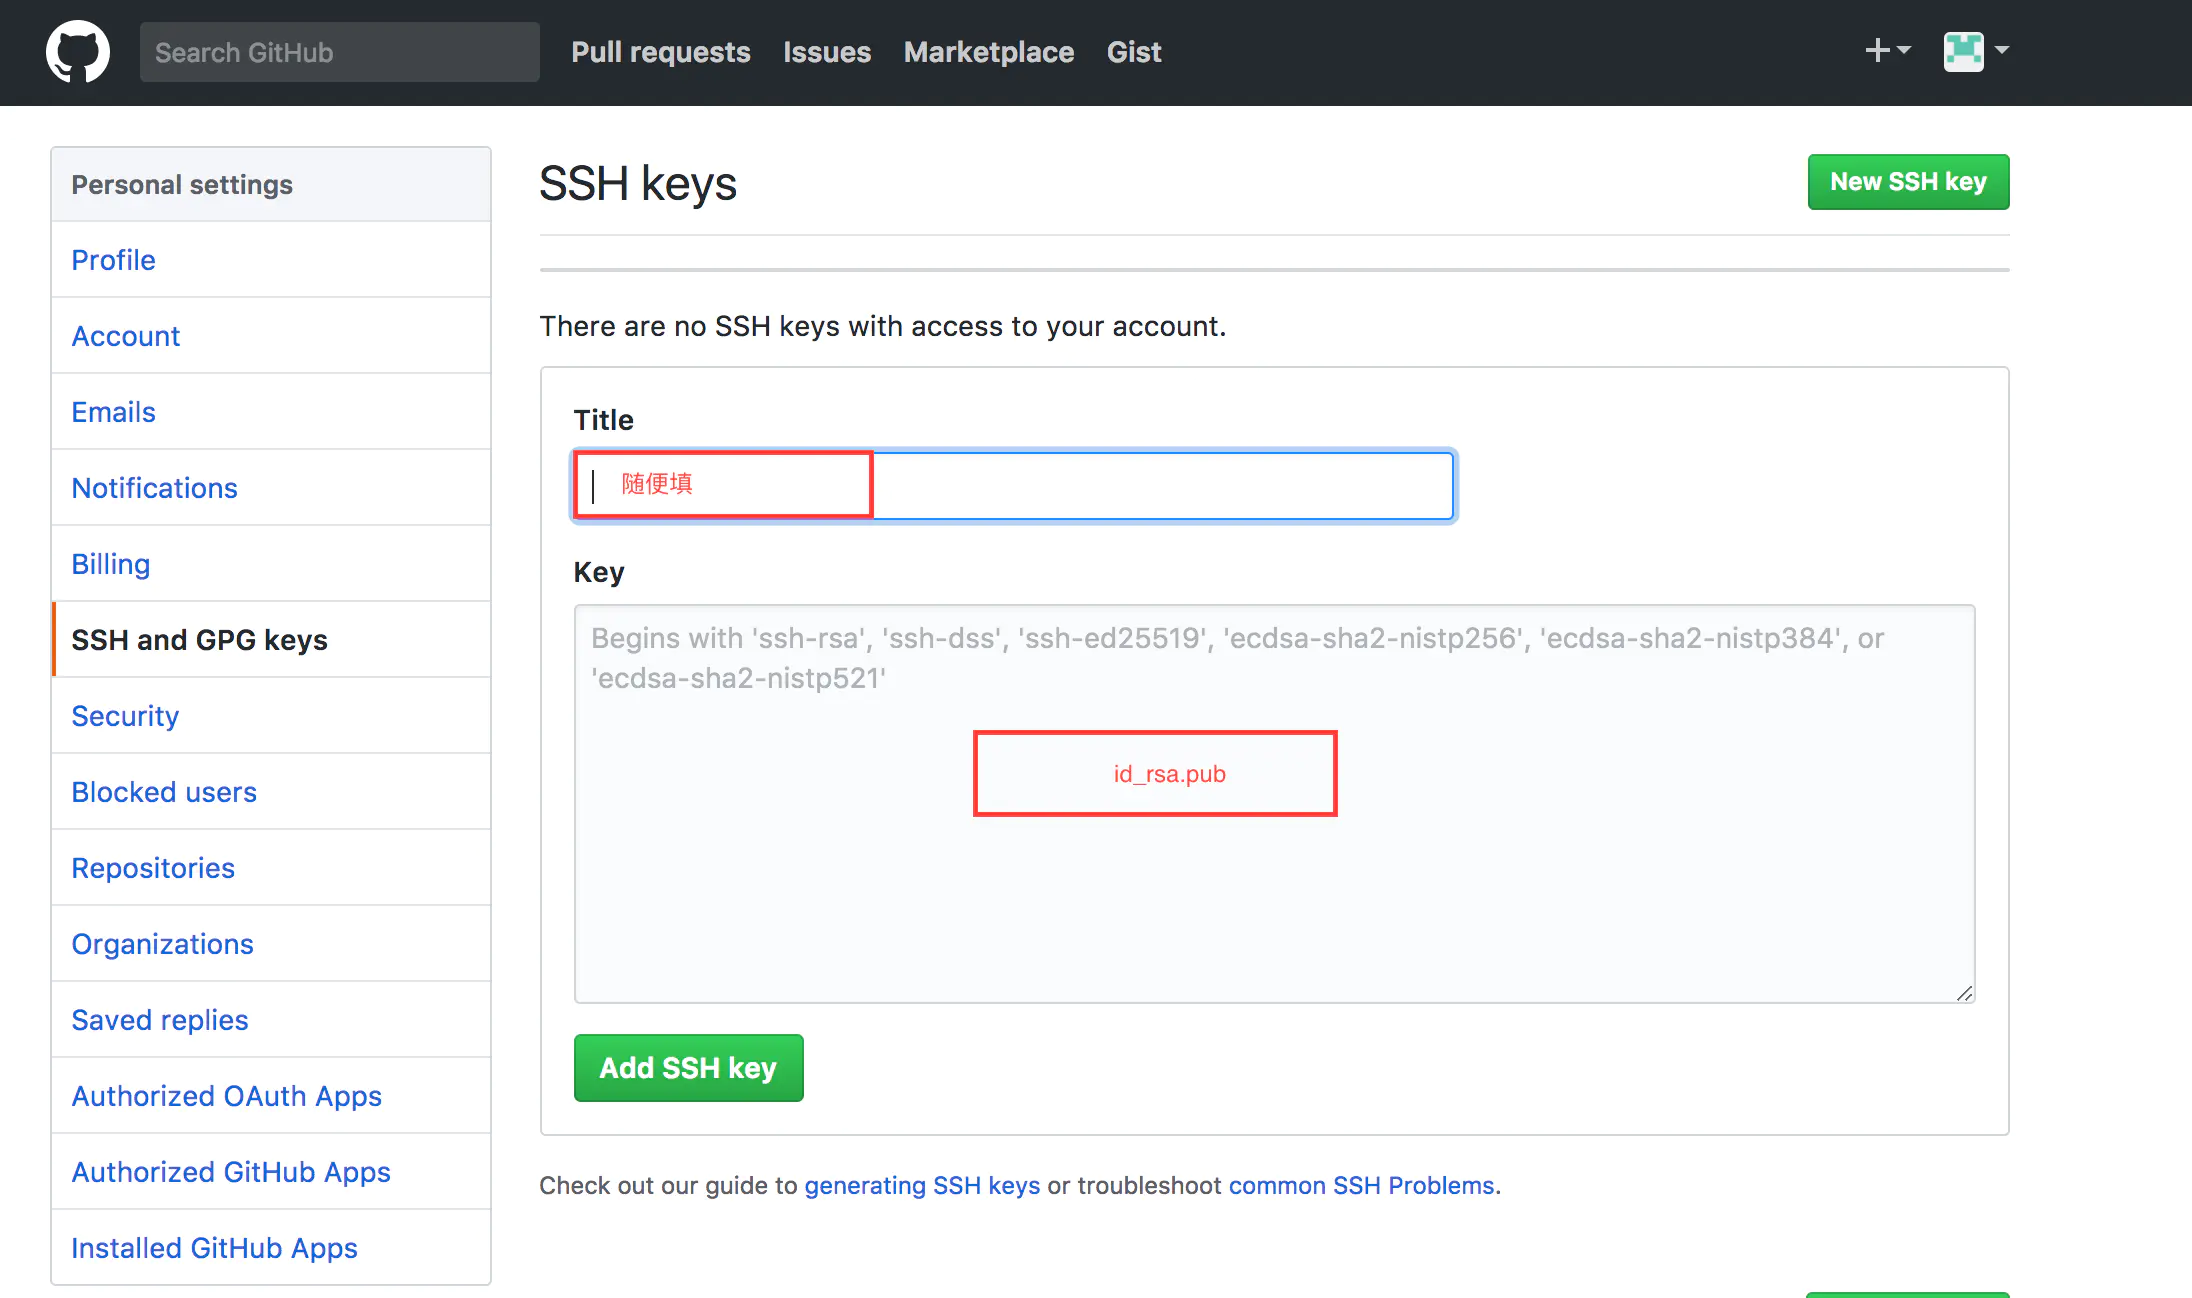Open common SSH Problems link

[x=1361, y=1185]
